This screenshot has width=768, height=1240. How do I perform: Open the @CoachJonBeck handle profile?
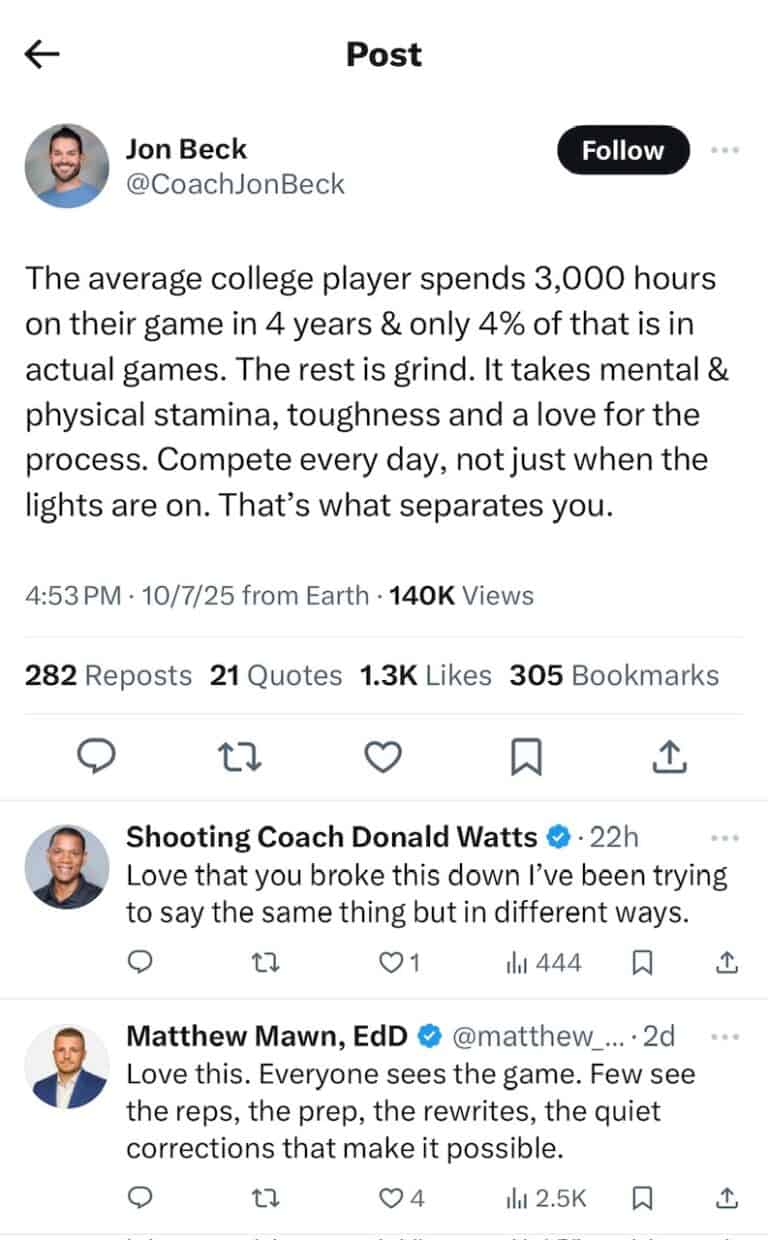click(x=235, y=184)
